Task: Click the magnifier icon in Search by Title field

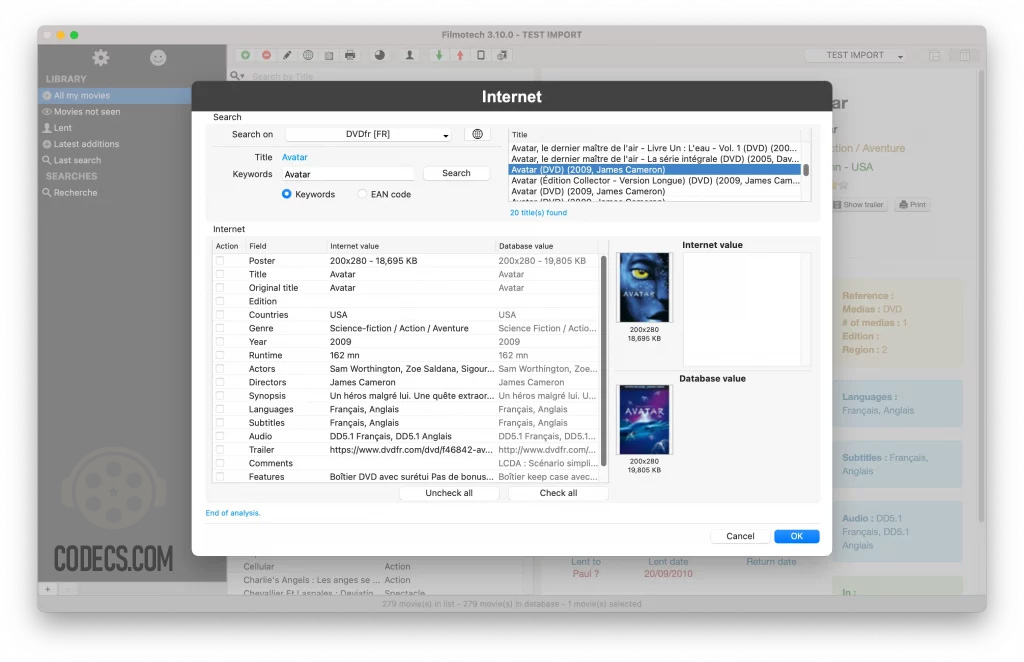Action: (236, 76)
